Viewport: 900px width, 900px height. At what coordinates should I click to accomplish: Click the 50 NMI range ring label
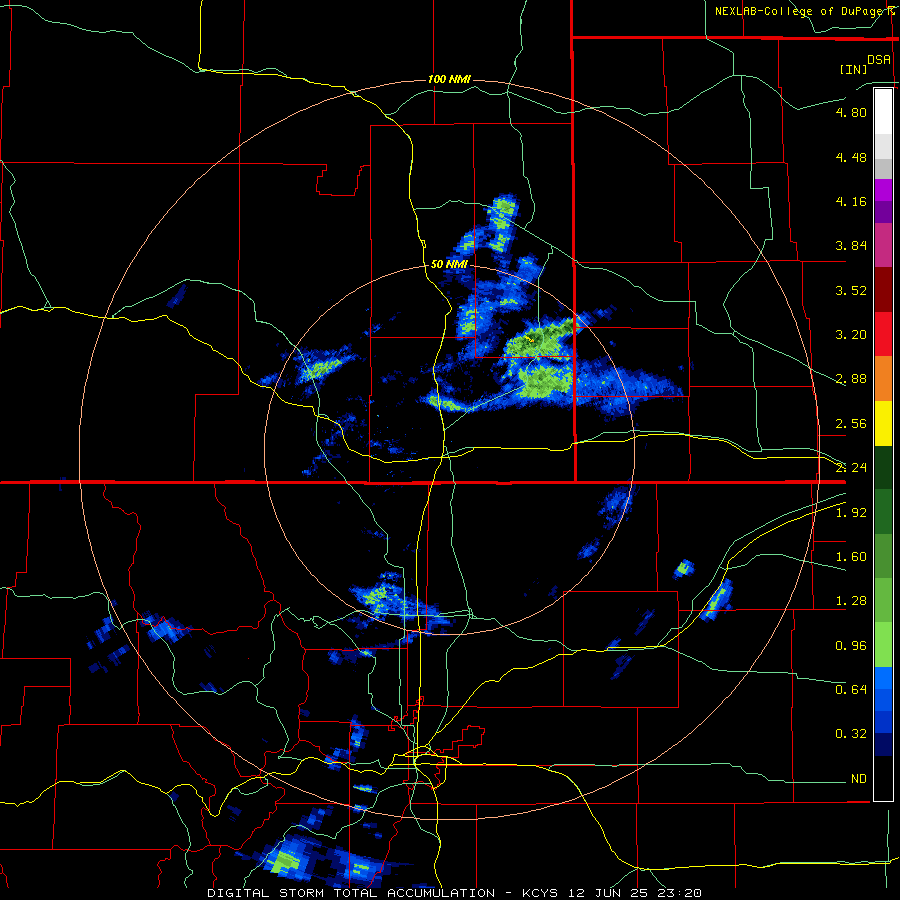(x=449, y=264)
